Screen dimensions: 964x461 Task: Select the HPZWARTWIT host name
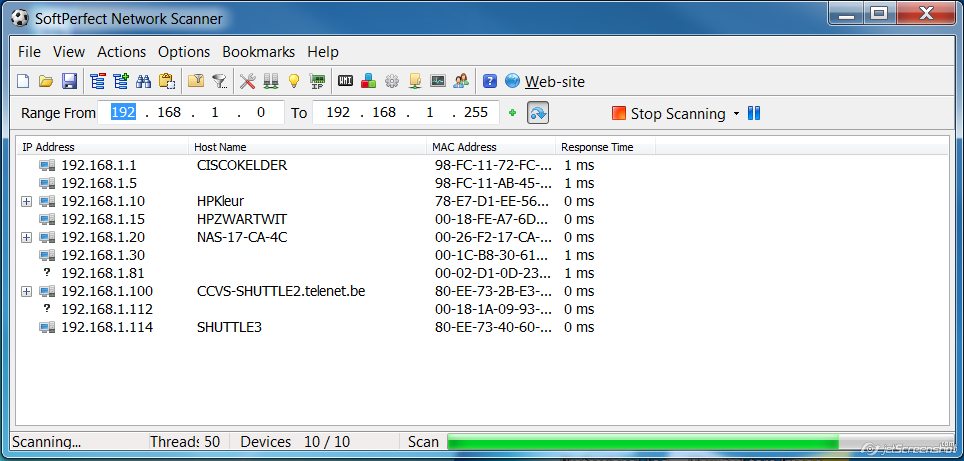[x=242, y=219]
